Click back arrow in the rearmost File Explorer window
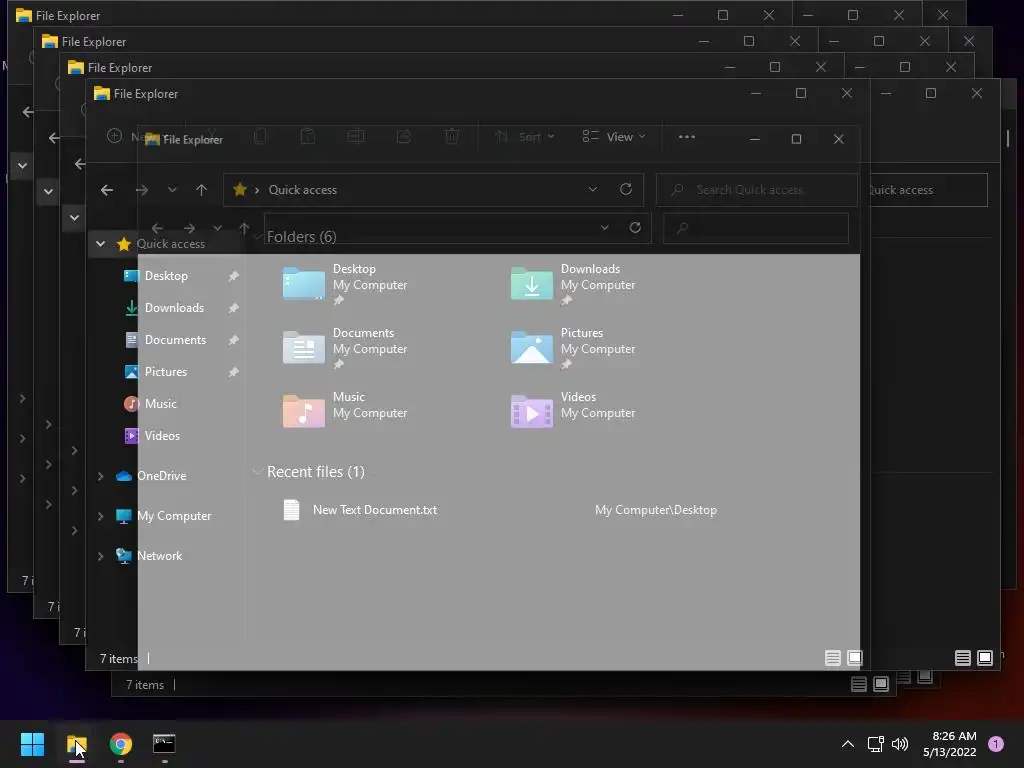Viewport: 1024px width, 768px height. click(x=27, y=112)
